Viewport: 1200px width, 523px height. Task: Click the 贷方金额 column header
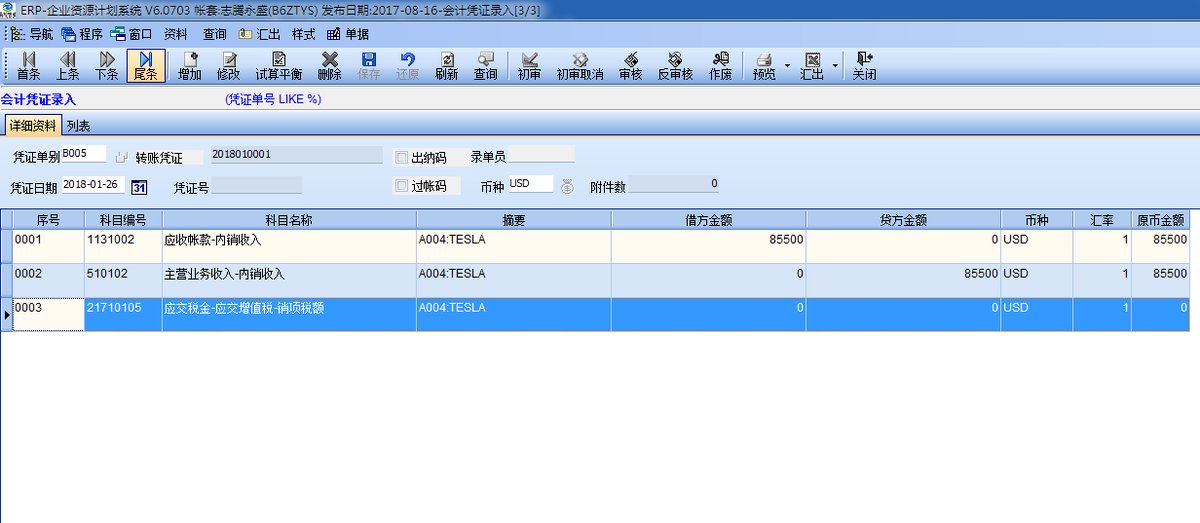click(904, 219)
